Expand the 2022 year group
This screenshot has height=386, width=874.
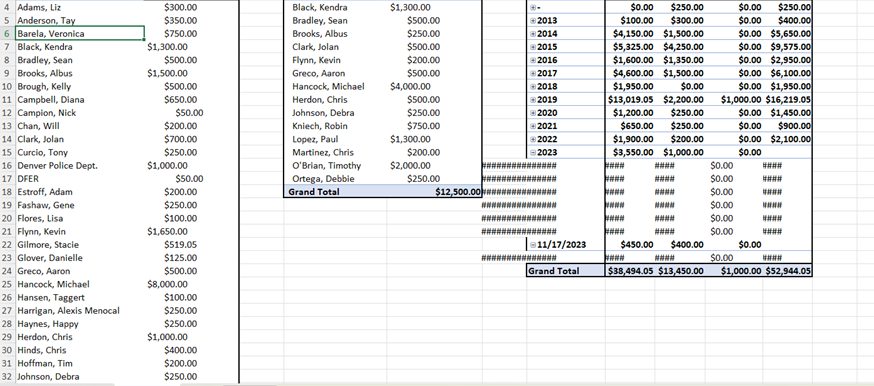[533, 140]
